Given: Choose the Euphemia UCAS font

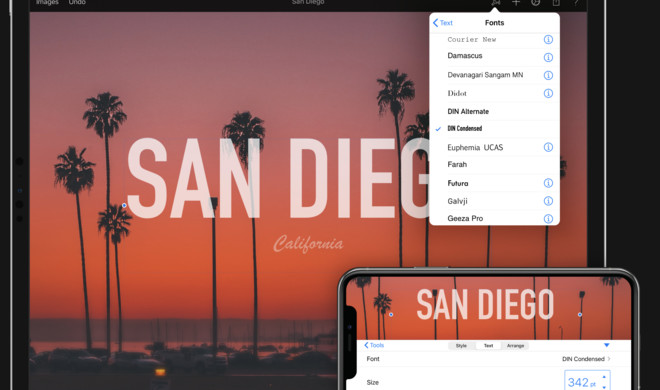Looking at the screenshot, I should click(475, 147).
